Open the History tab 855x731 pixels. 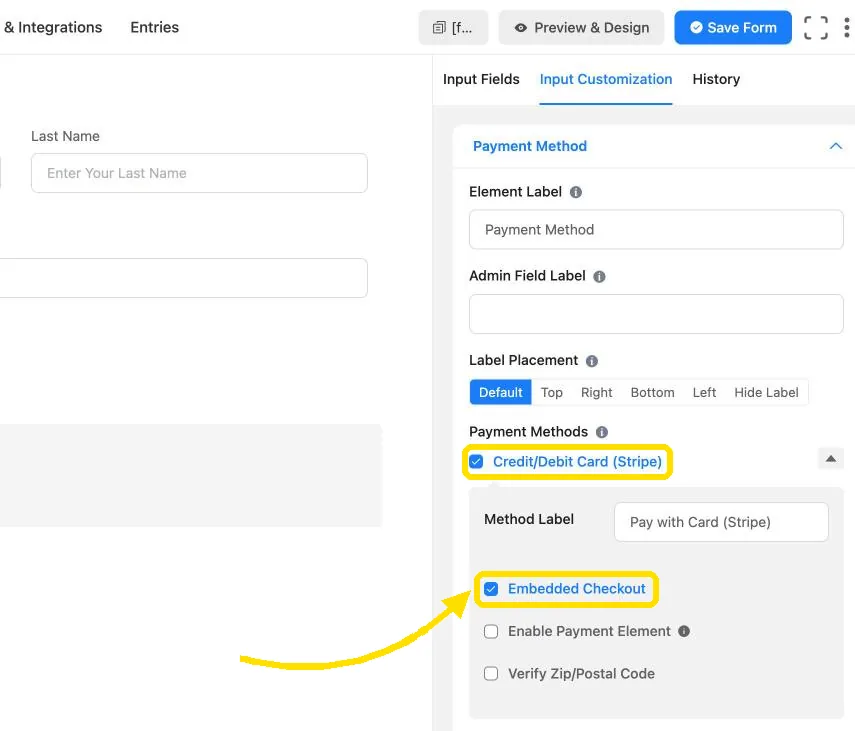click(716, 80)
